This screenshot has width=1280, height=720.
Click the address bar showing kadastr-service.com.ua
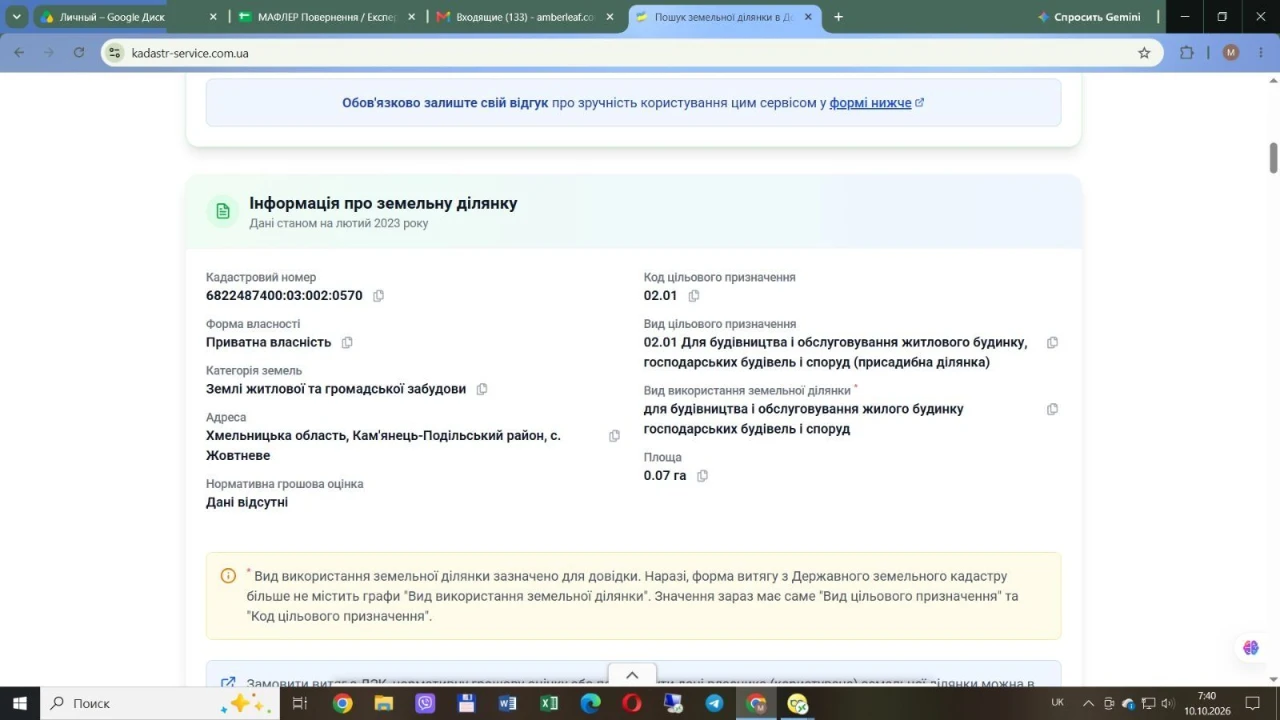click(x=630, y=53)
